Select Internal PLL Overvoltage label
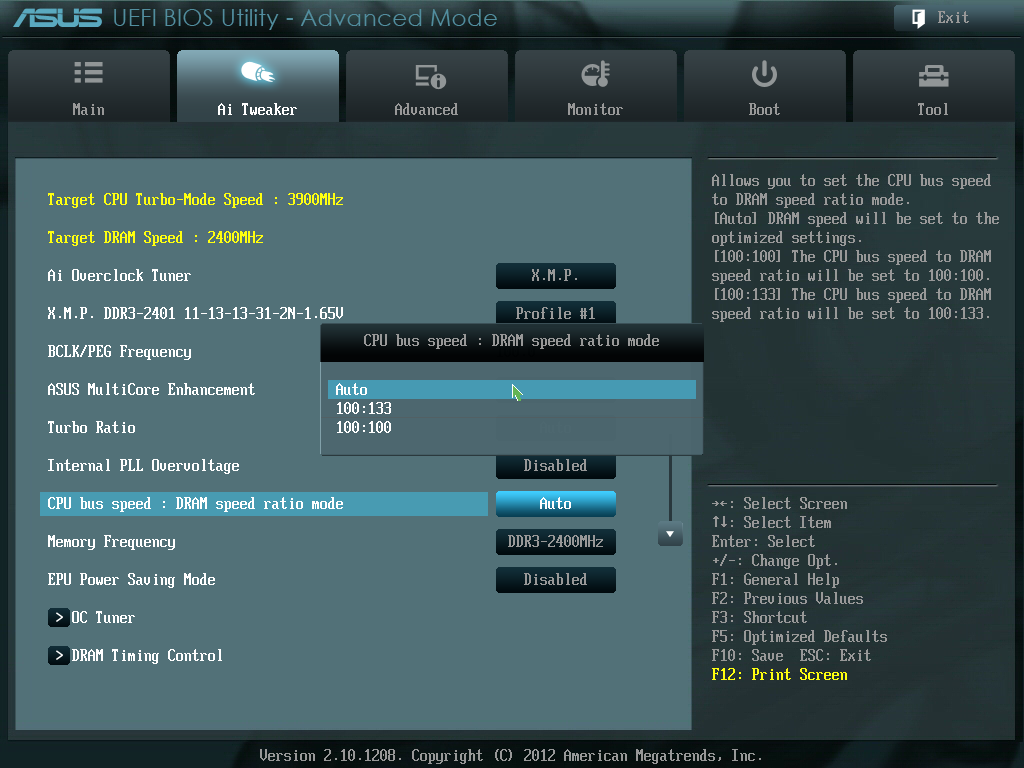1024x768 pixels. (x=143, y=466)
